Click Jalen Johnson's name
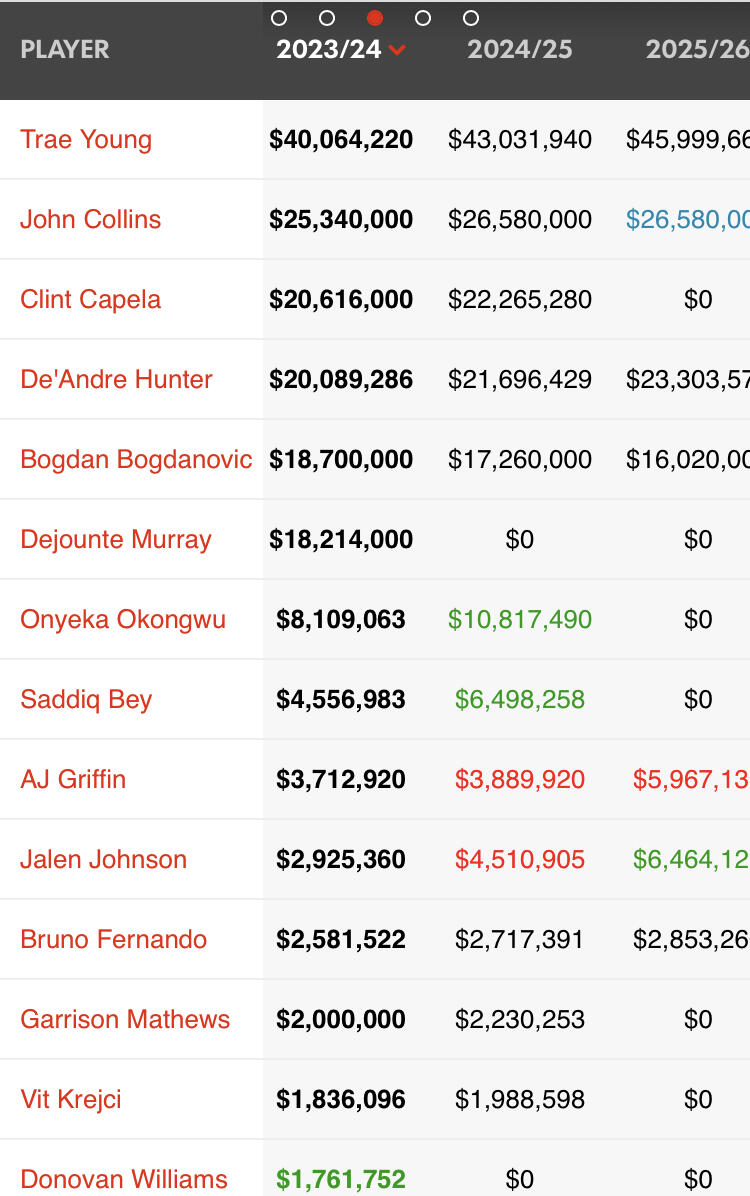This screenshot has width=750, height=1196. pyautogui.click(x=104, y=860)
